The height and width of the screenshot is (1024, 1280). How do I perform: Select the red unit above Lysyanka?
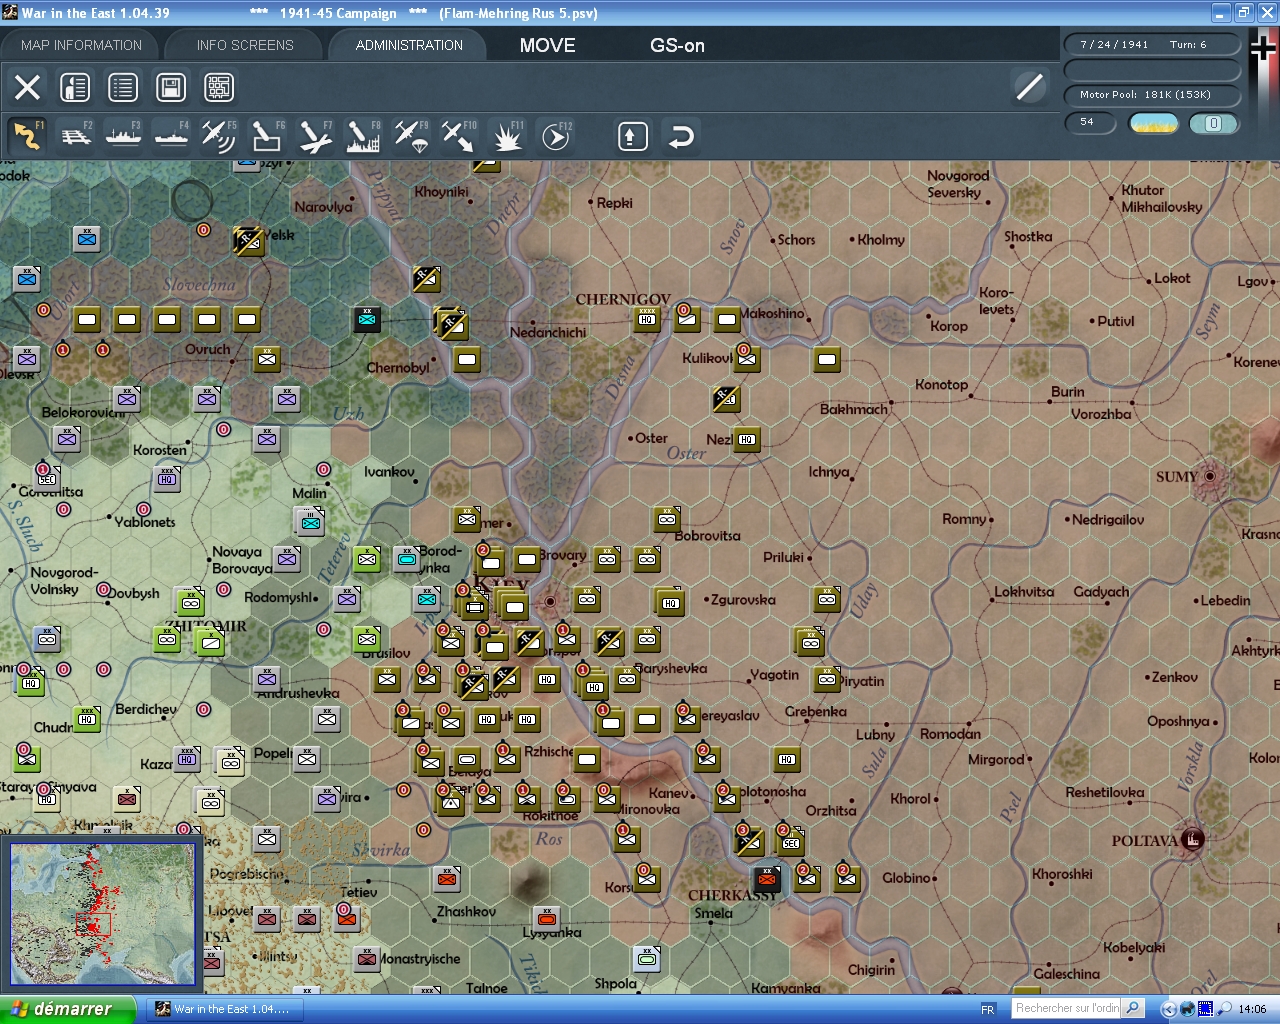(x=547, y=919)
